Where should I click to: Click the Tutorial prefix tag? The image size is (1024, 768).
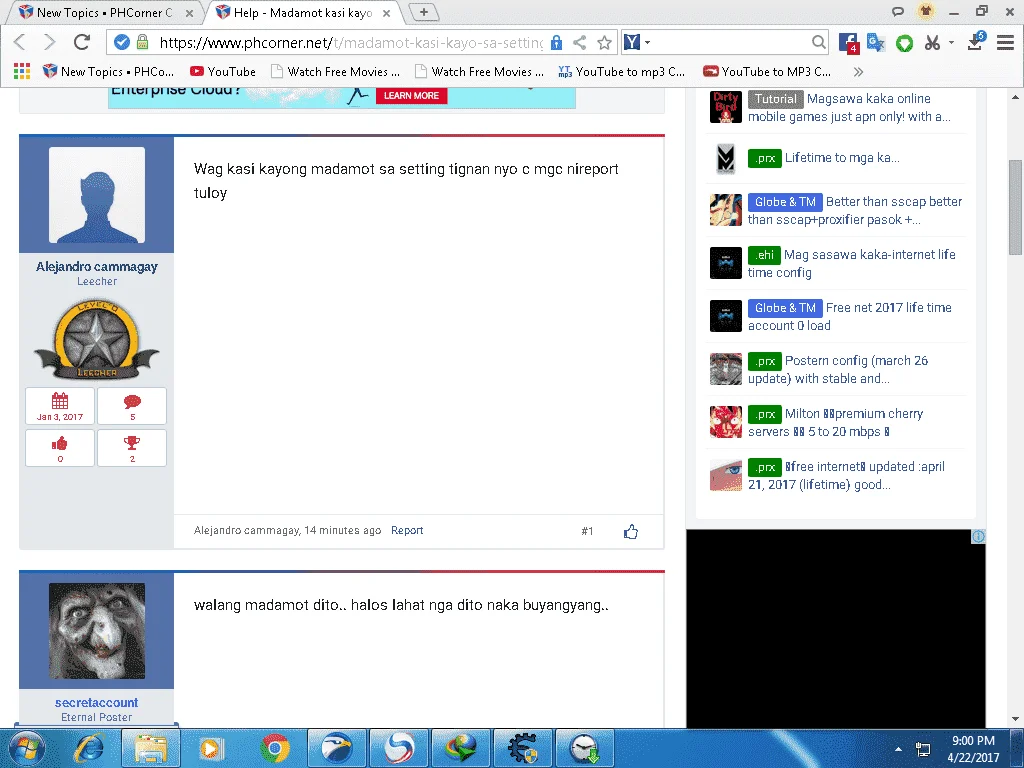coord(775,99)
